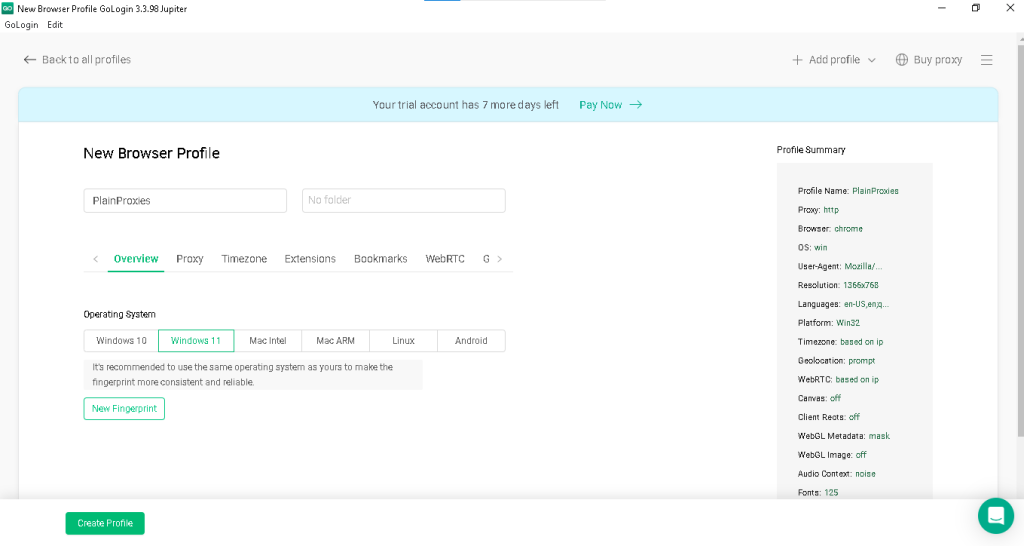Viewport: 1024px width, 546px height.
Task: Click the Proxy: http summary entry
Action: [x=818, y=210]
